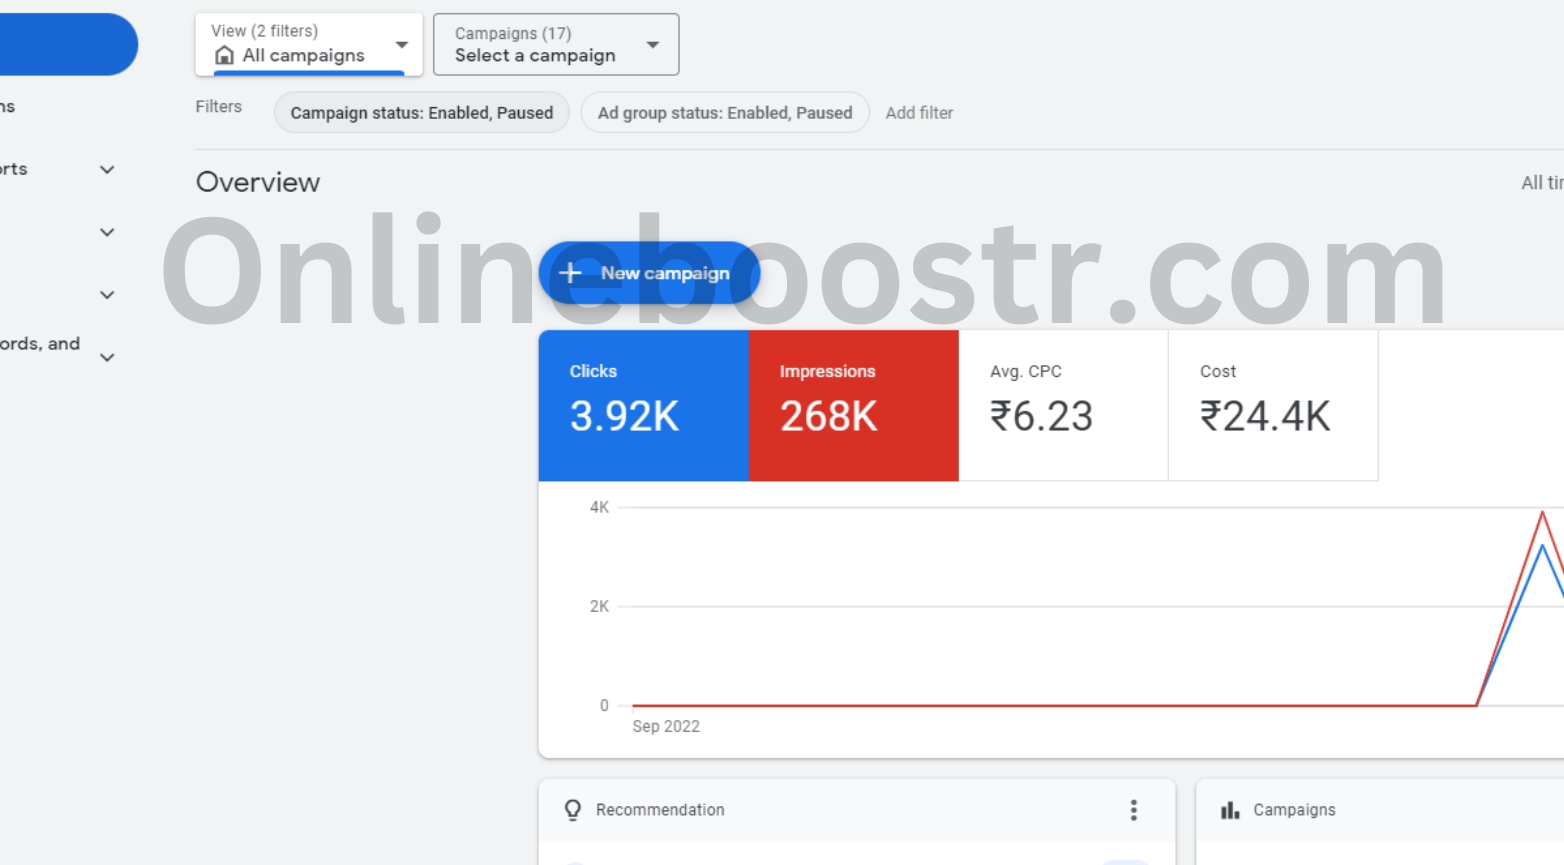Image resolution: width=1564 pixels, height=865 pixels.
Task: Open the View (2 filters) dropdown arrow
Action: 402,45
